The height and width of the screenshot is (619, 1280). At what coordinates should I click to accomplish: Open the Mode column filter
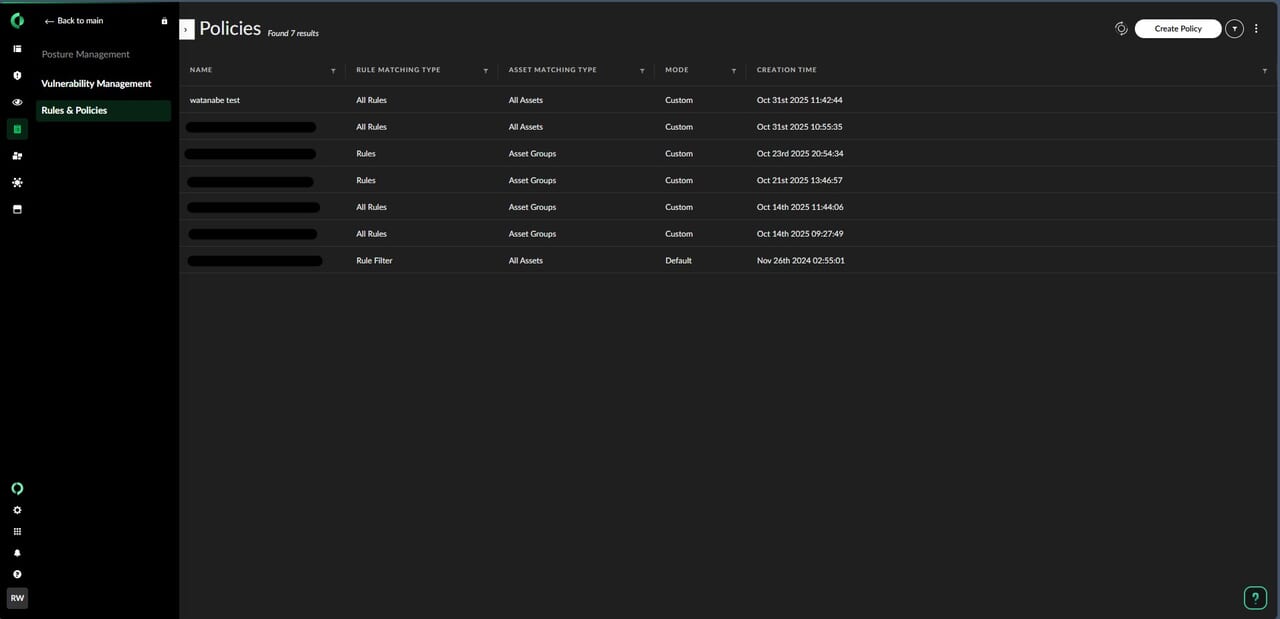click(734, 71)
